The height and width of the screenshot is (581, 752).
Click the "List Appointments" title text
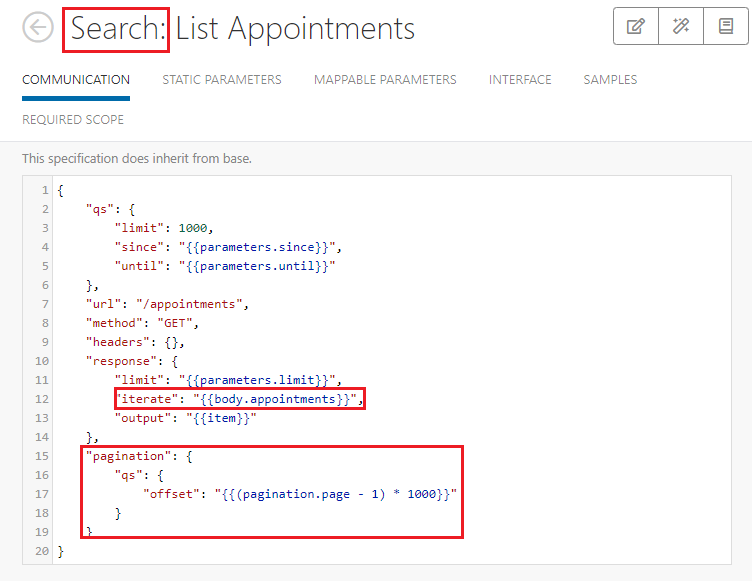click(295, 29)
